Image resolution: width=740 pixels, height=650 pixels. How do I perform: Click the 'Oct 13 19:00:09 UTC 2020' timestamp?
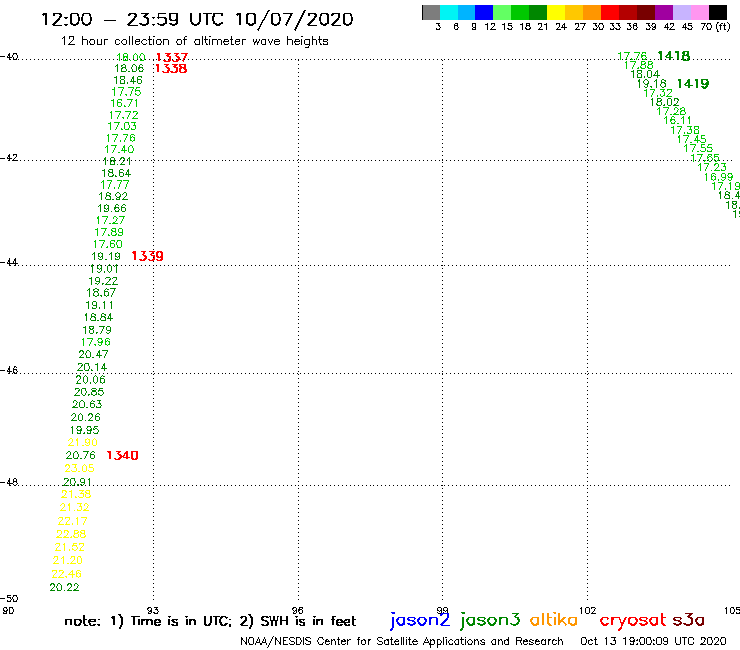coord(653,642)
